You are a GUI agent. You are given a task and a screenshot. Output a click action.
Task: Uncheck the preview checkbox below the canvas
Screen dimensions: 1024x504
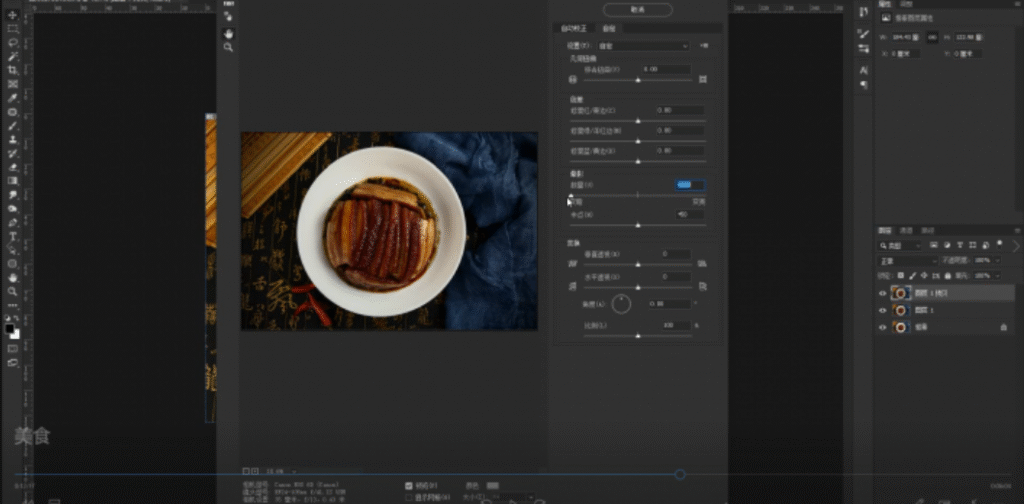coord(409,486)
